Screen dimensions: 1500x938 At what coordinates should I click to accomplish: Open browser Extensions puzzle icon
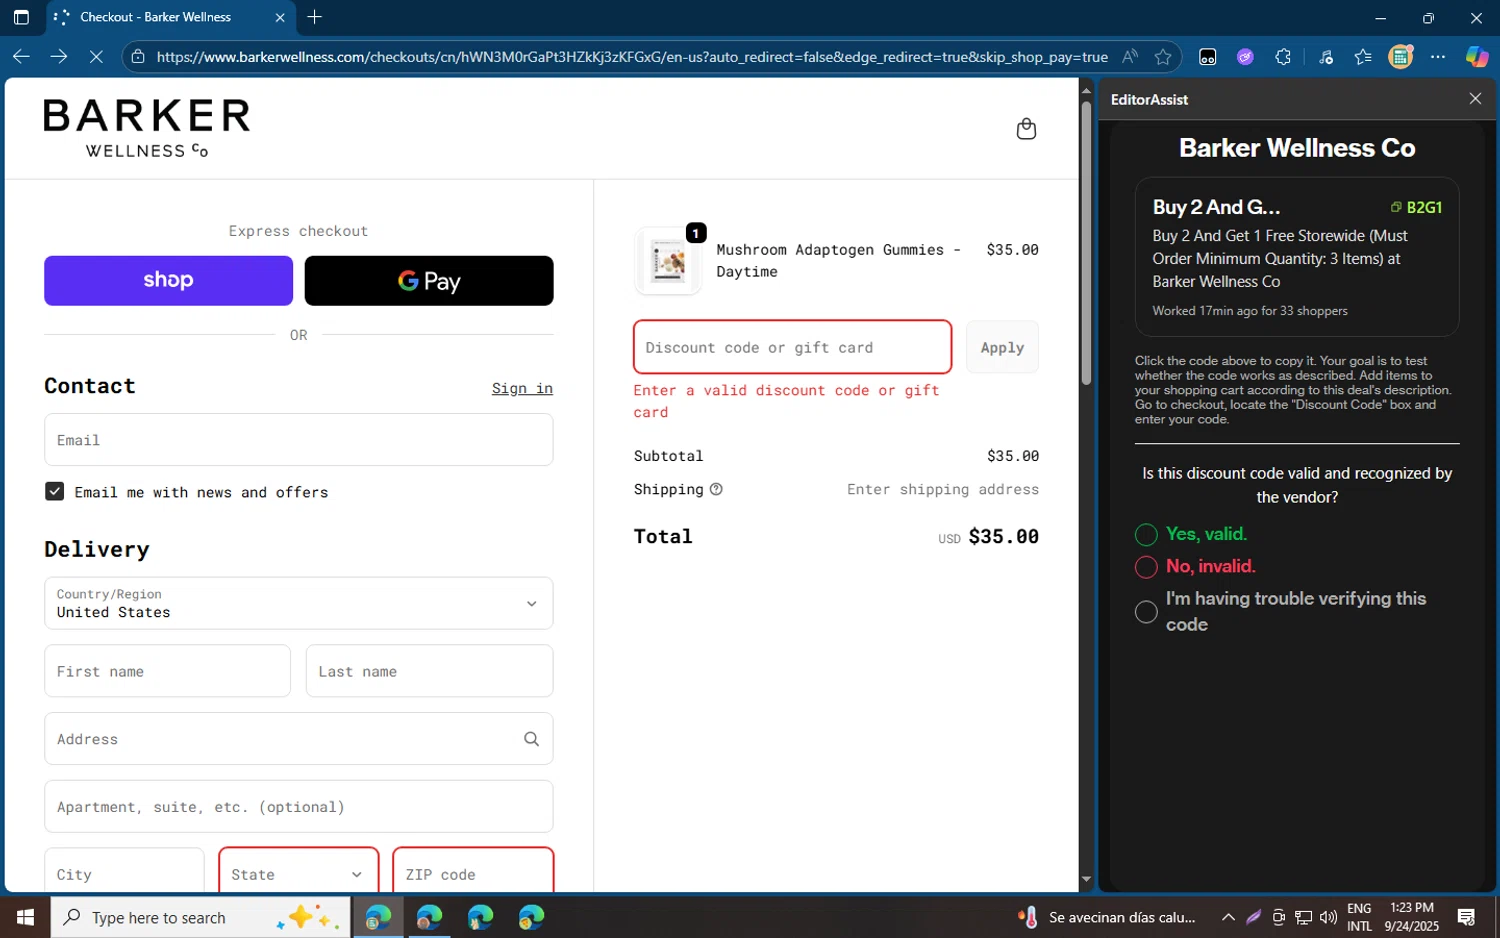tap(1283, 57)
